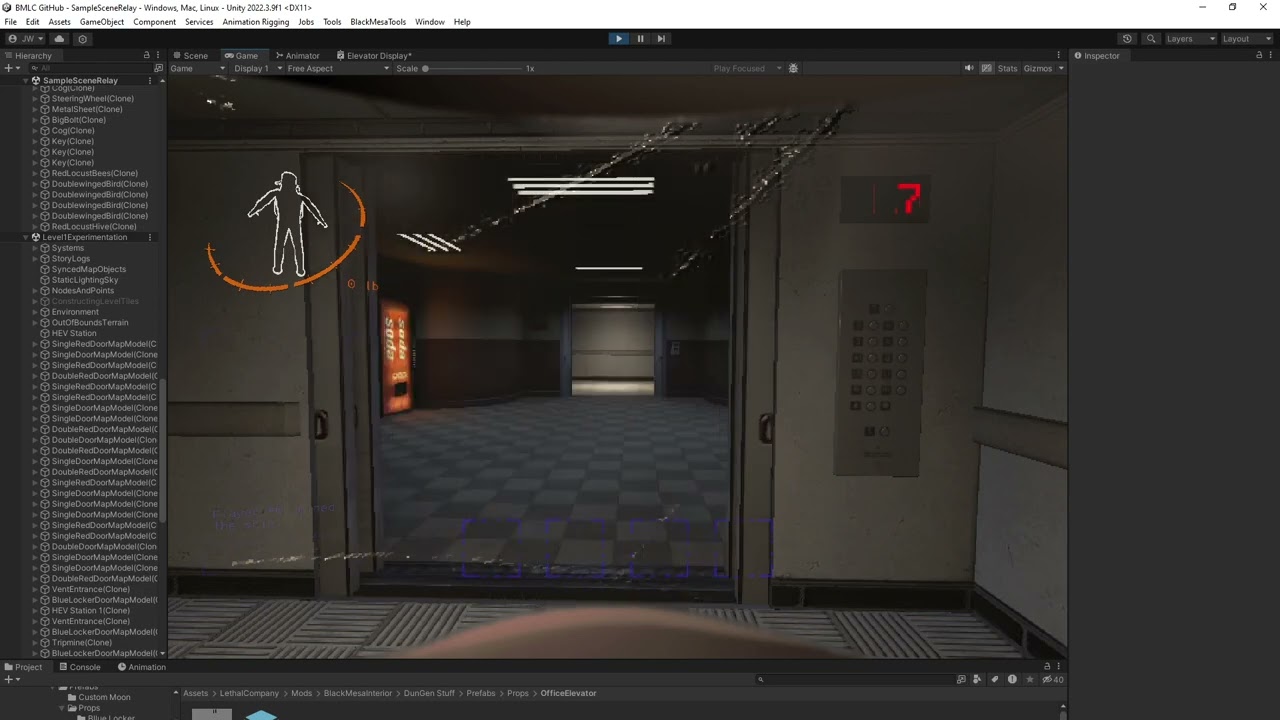
Task: Open the Gizmos dropdown arrow
Action: (x=1060, y=68)
